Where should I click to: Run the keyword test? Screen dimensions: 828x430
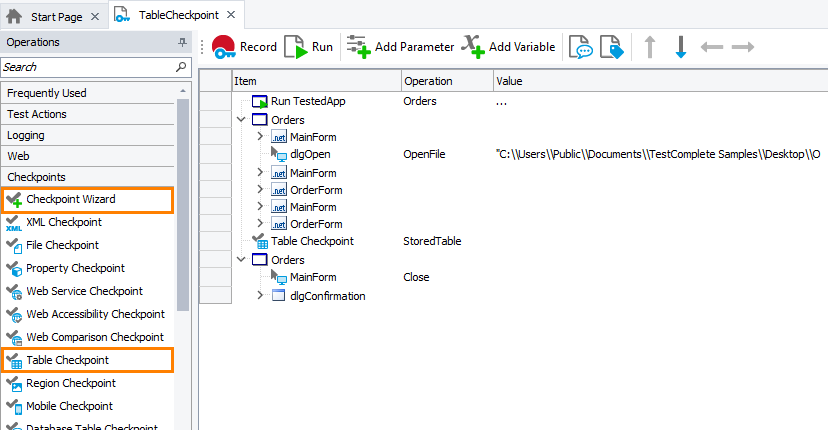coord(309,47)
